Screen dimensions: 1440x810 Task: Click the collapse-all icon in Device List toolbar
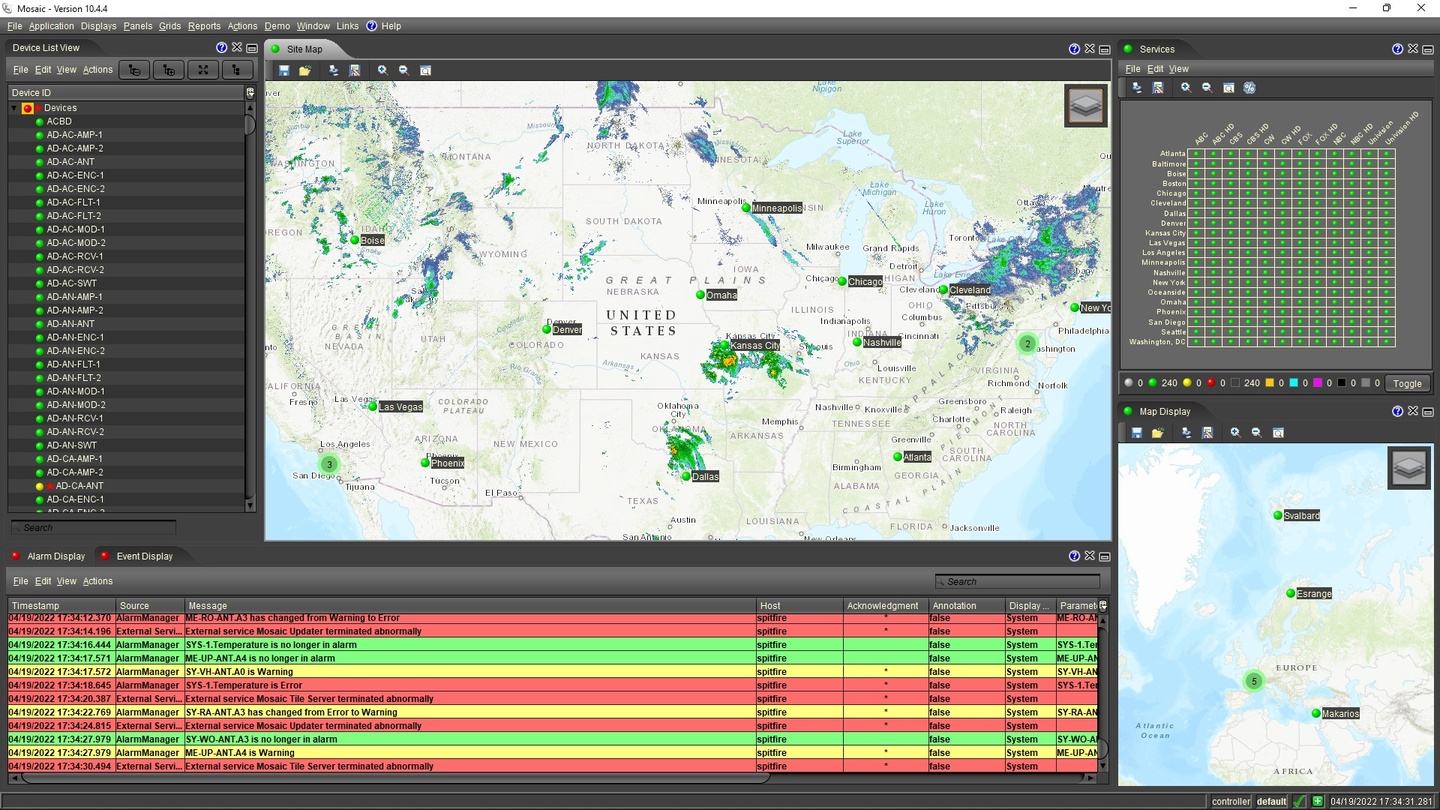136,69
